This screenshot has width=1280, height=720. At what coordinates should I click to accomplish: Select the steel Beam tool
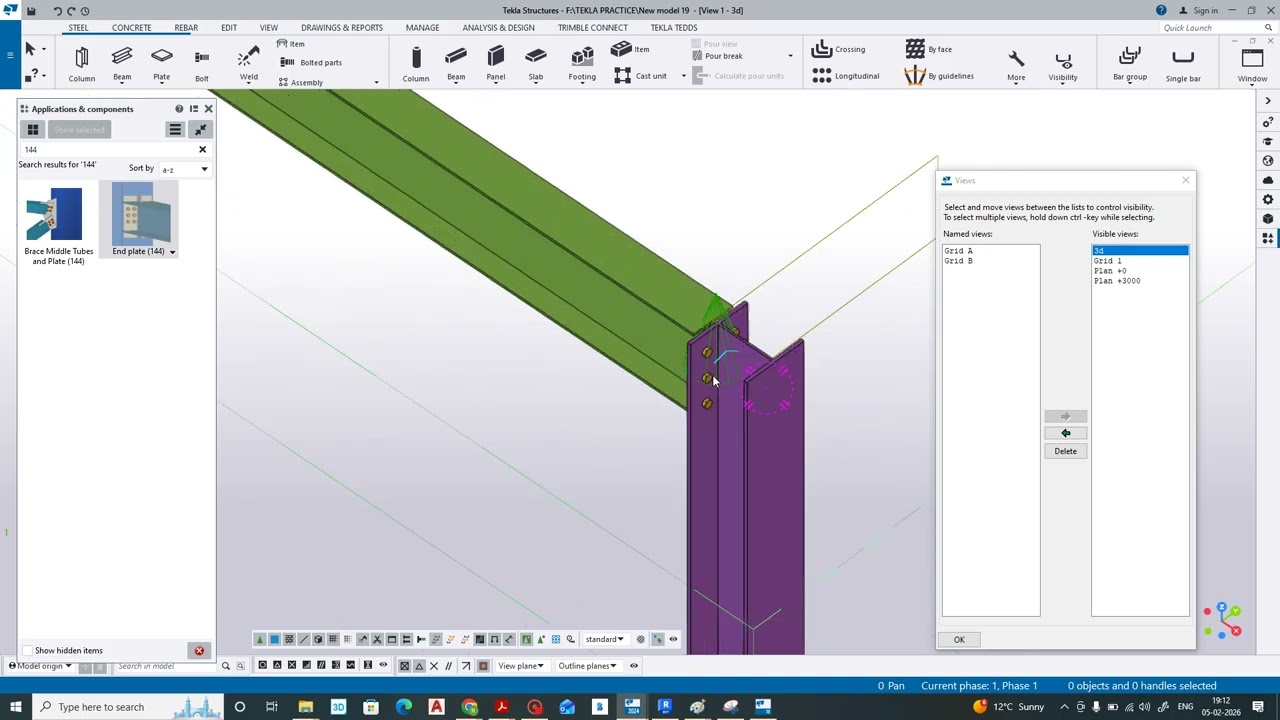(x=122, y=64)
